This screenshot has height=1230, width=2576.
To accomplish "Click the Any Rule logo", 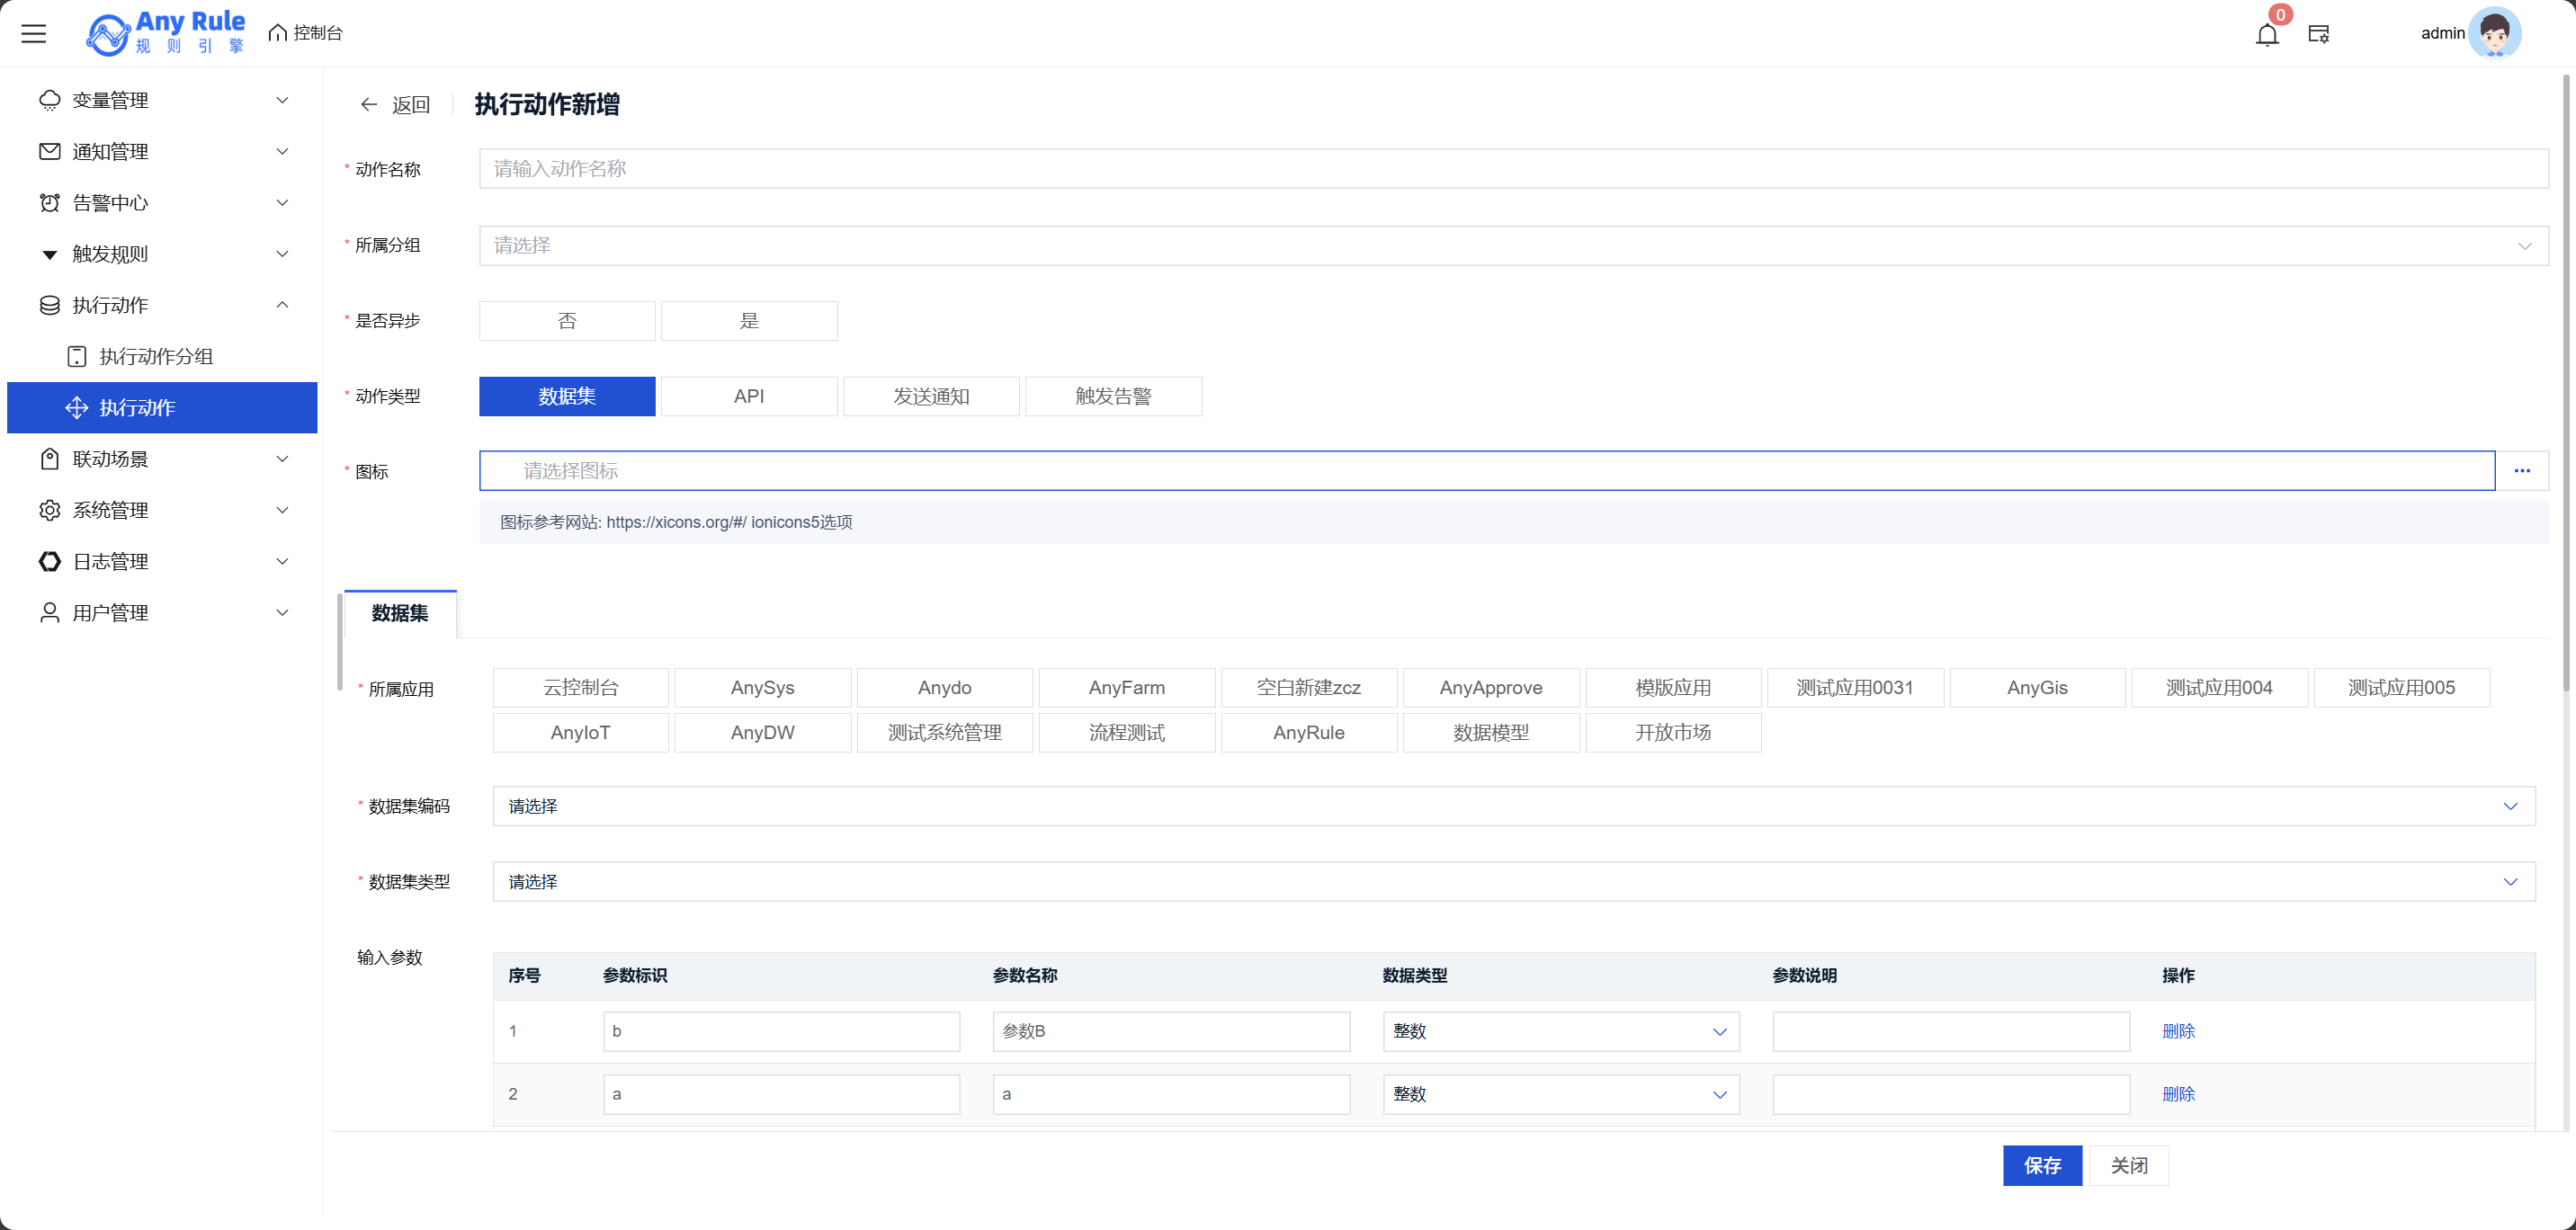I will click(x=166, y=33).
